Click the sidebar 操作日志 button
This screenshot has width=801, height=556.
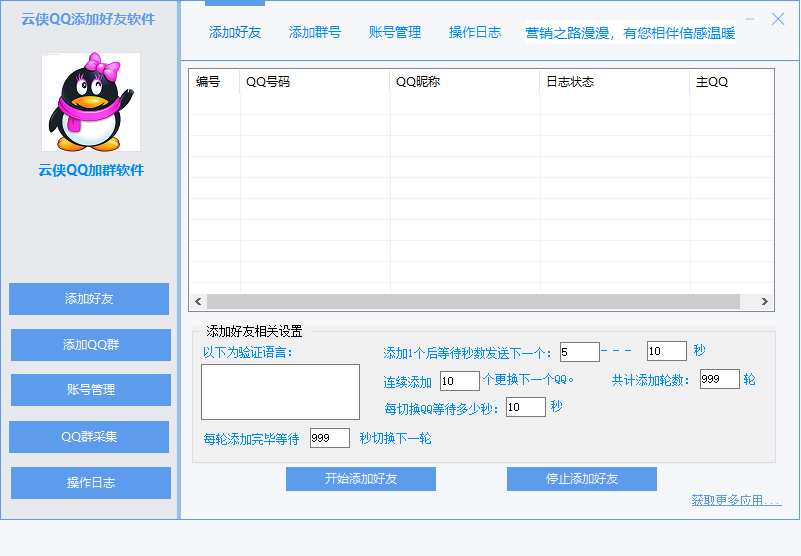click(91, 483)
